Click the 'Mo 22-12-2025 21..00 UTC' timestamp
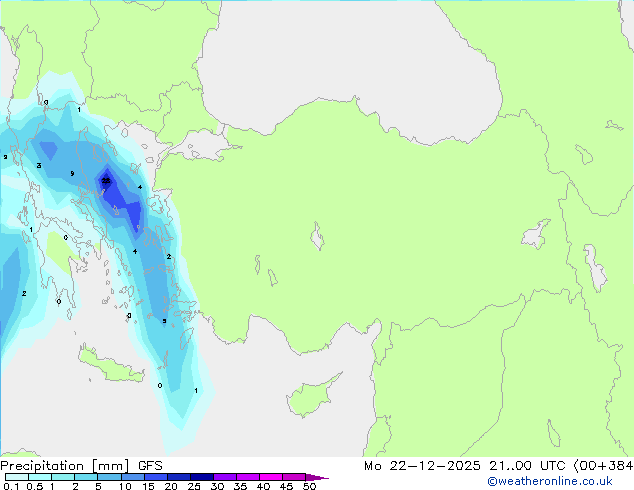This screenshot has width=634, height=490. click(465, 466)
